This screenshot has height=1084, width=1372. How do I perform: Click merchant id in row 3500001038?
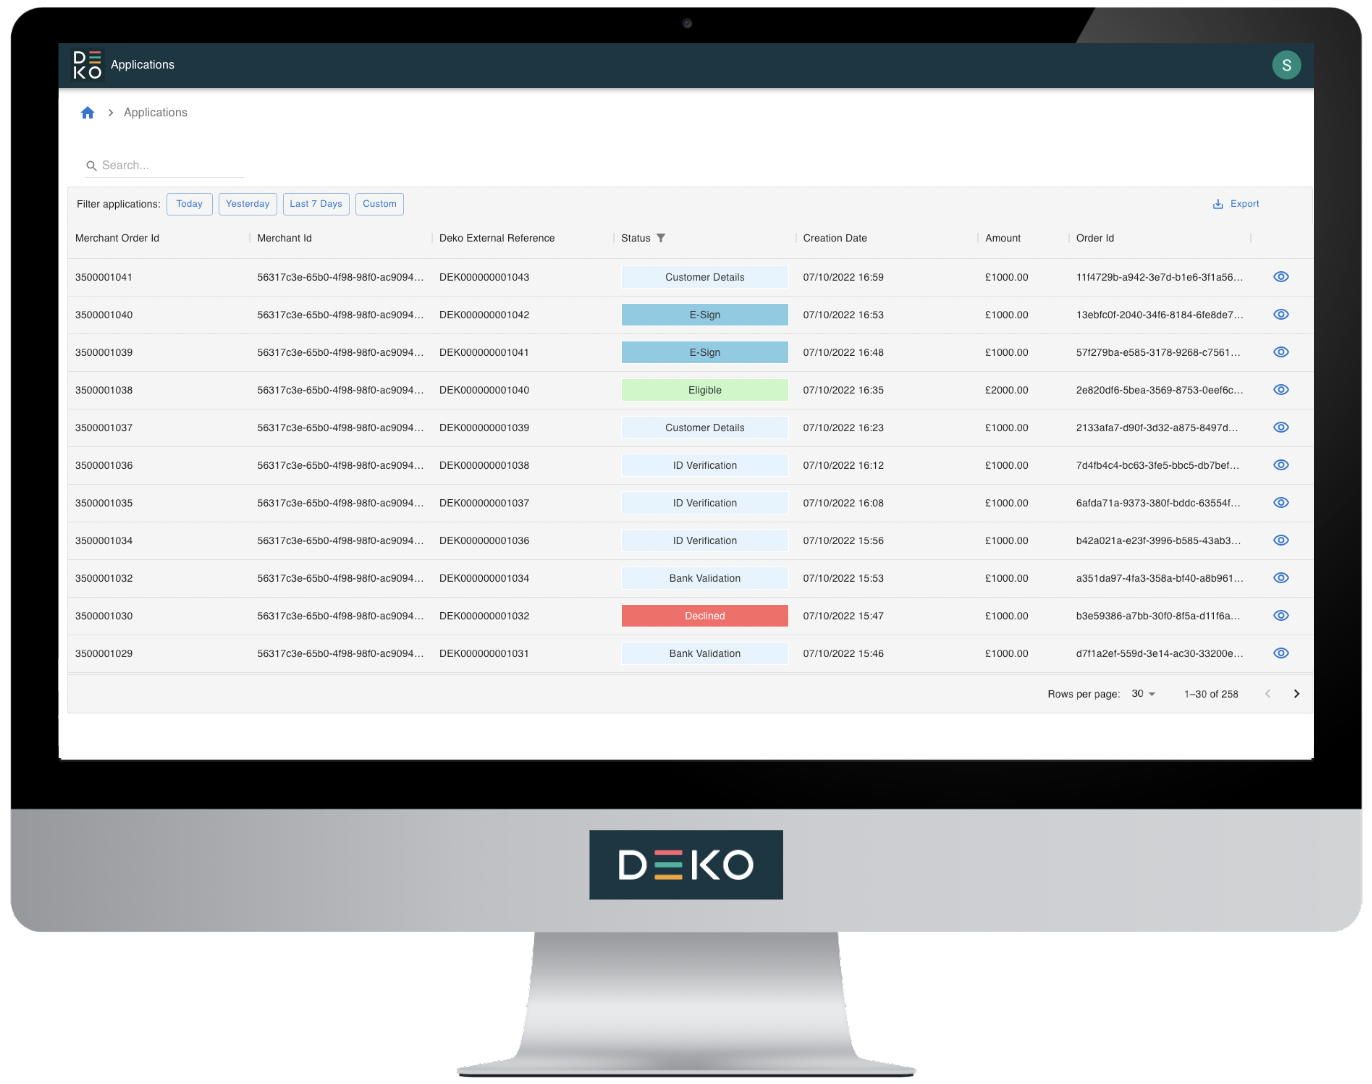[340, 391]
